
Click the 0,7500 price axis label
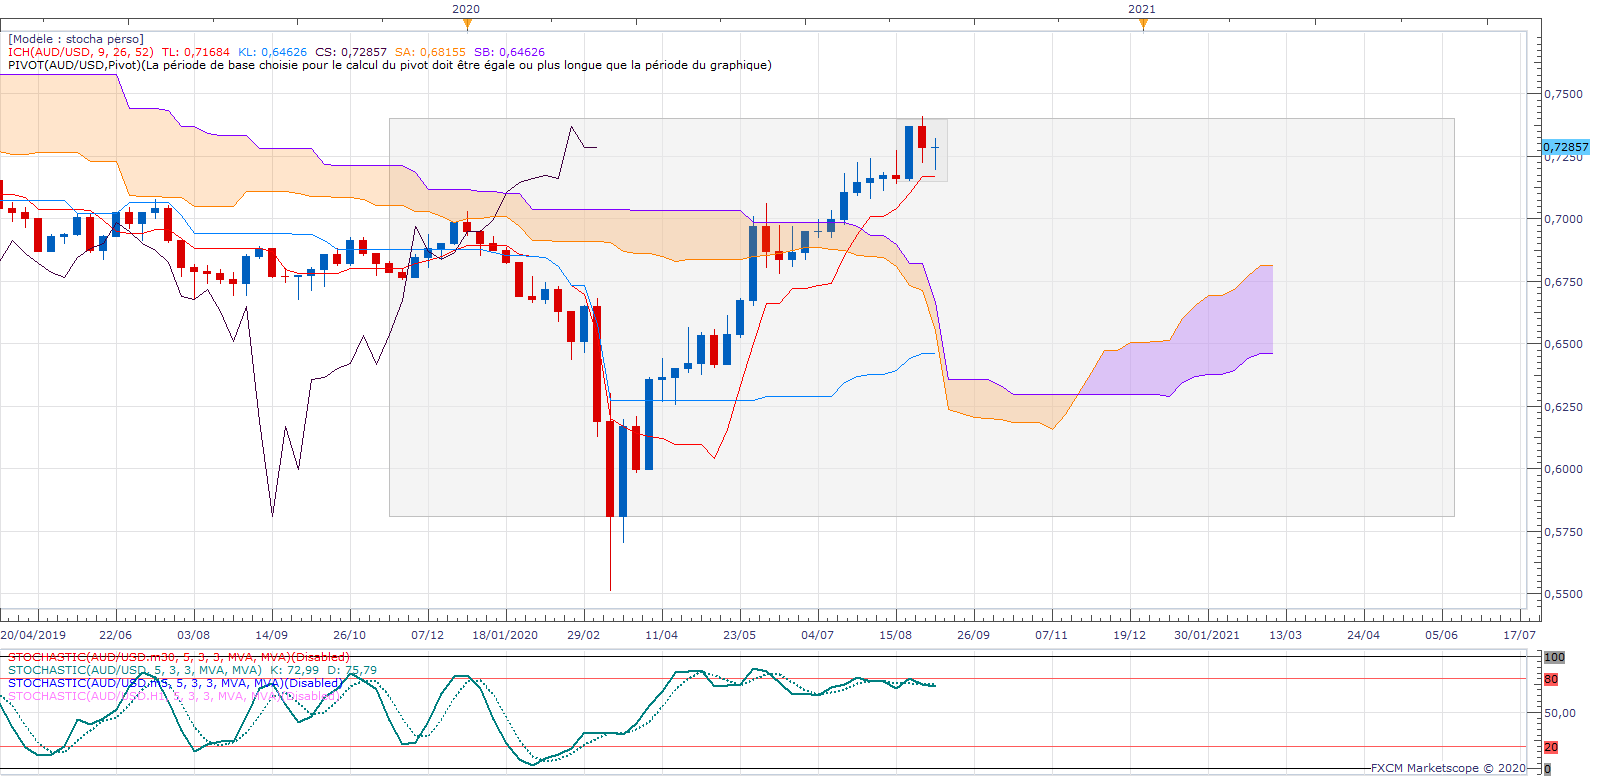[x=1563, y=94]
